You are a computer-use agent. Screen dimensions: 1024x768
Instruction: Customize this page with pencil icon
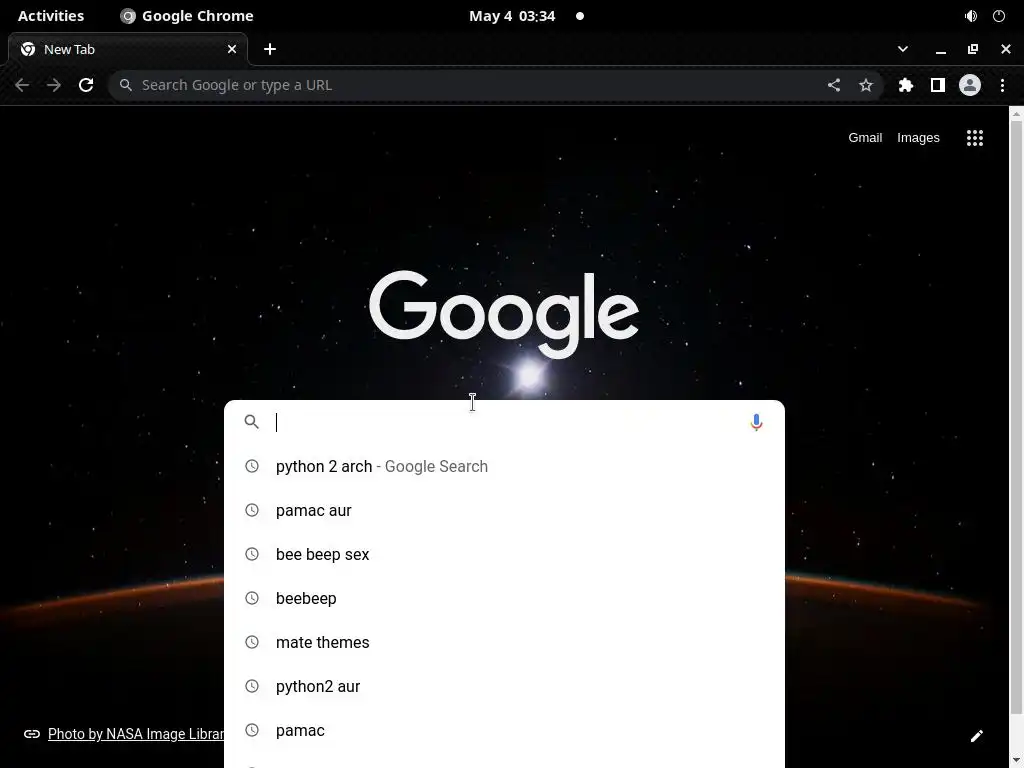[x=977, y=736]
